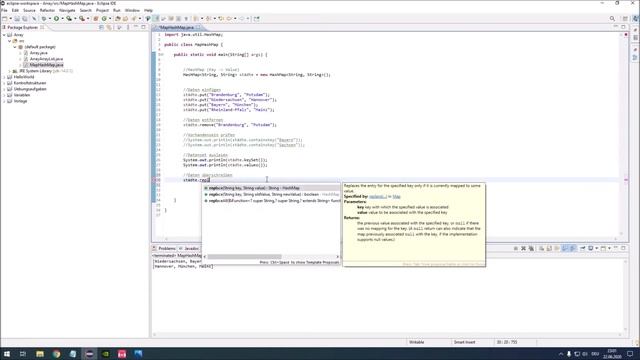Open the Navigate menu
Viewport: 640px width, 360px height.
(x=67, y=10)
